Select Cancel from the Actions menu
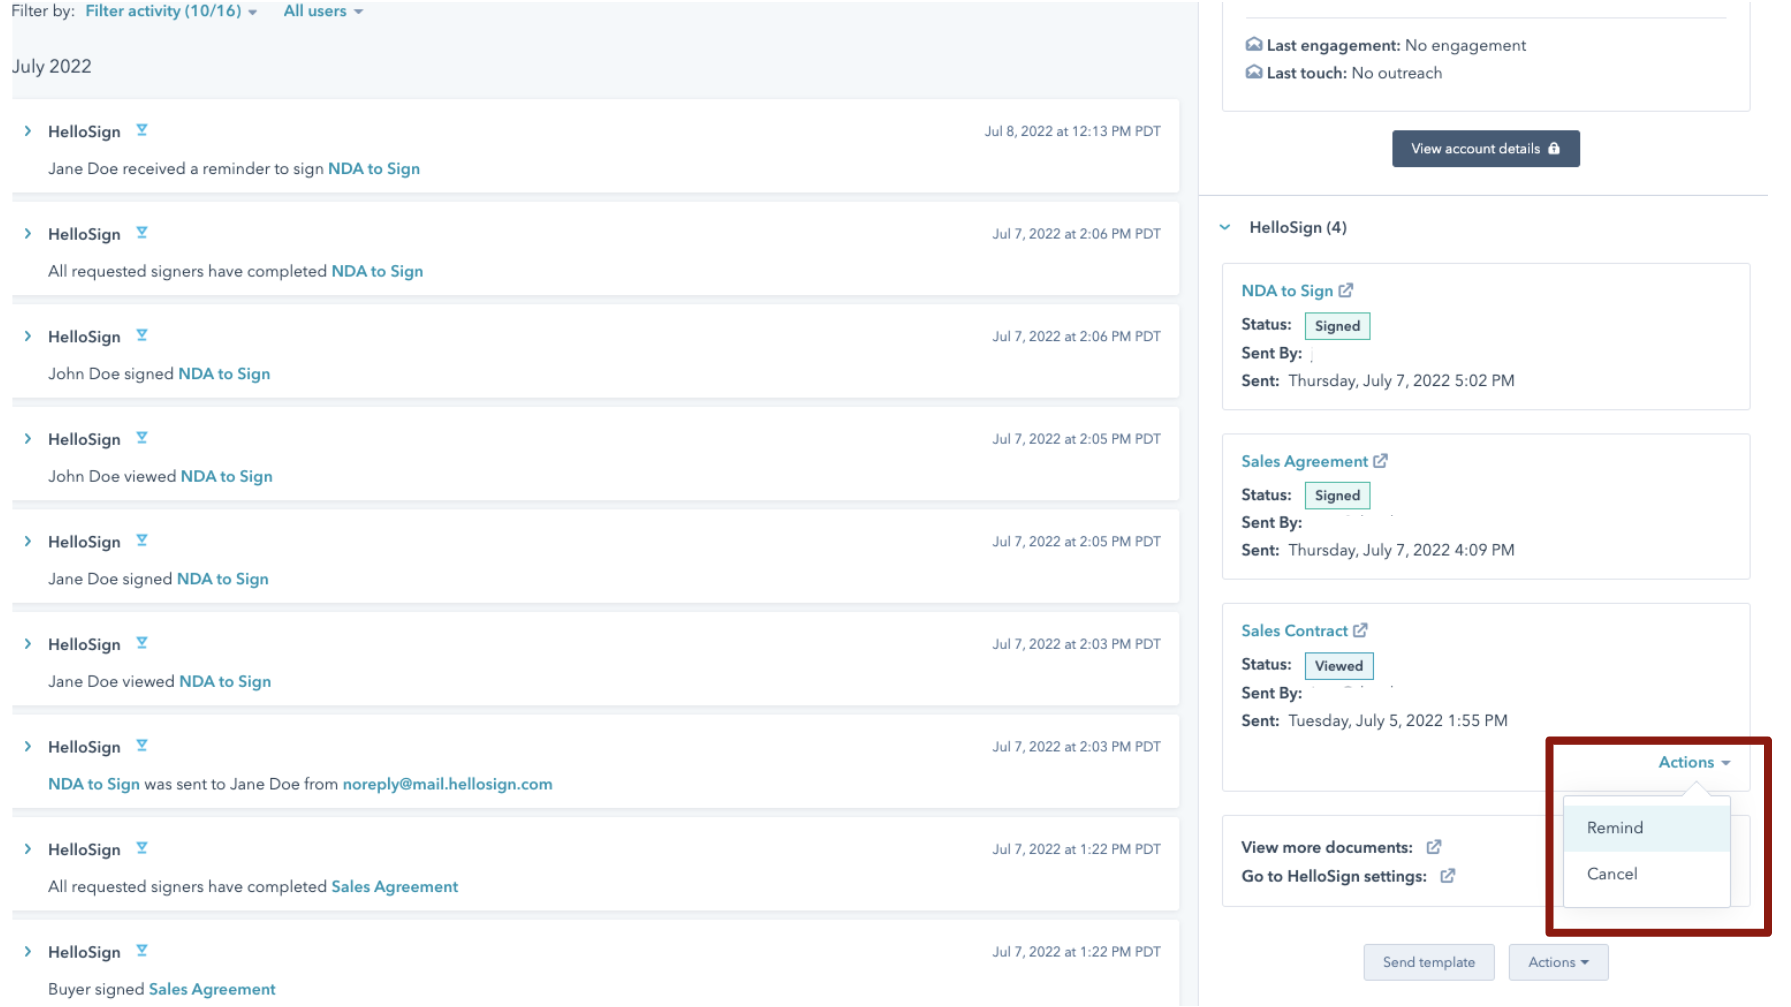Screen dimensions: 1791x1007 pyautogui.click(x=1612, y=873)
